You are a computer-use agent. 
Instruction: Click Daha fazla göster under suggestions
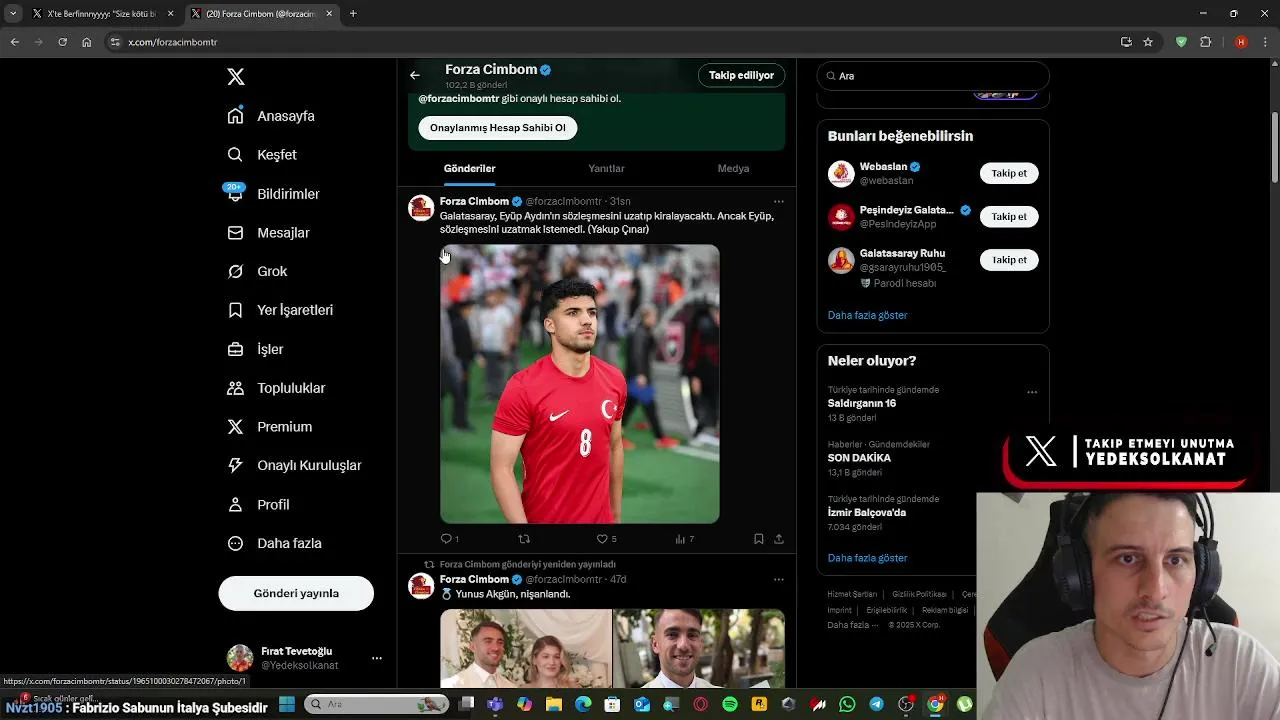click(867, 315)
